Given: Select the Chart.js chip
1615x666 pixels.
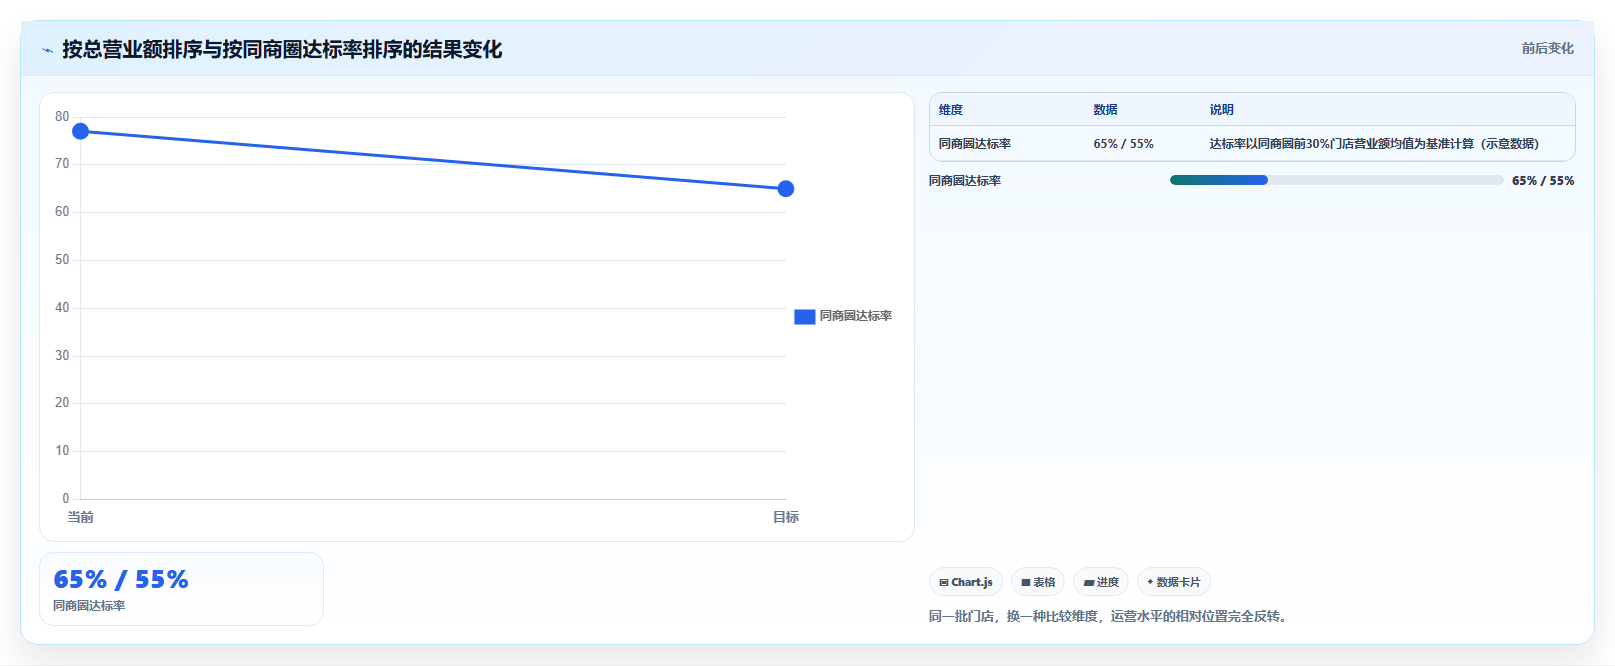Looking at the screenshot, I should [966, 582].
